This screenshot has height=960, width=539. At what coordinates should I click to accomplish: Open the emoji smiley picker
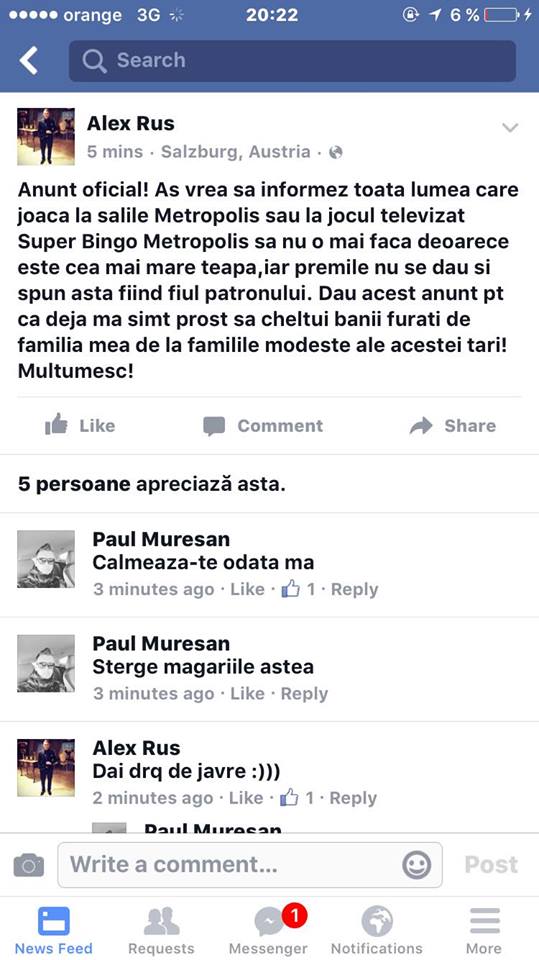(416, 865)
